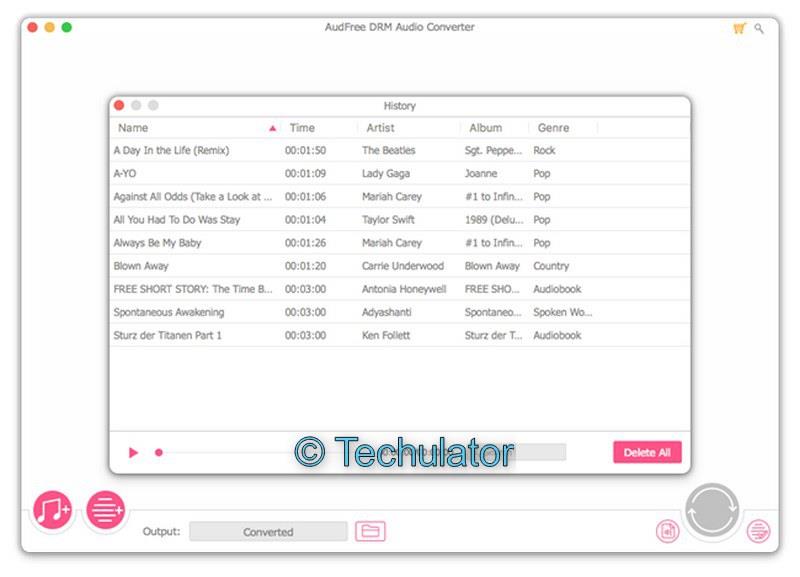Open the converted history list icon
Screen dimensions: 800x577
(759, 531)
